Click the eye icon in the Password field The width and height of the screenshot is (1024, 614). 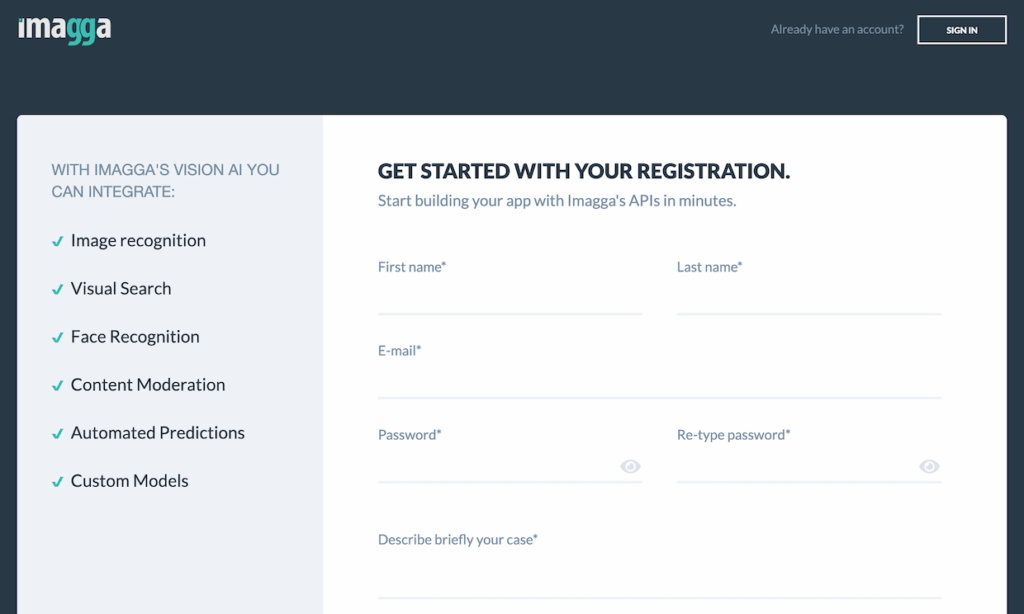pyautogui.click(x=630, y=466)
